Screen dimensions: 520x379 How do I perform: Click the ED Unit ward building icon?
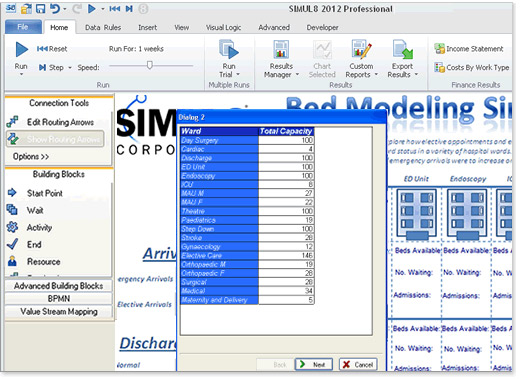(x=416, y=215)
